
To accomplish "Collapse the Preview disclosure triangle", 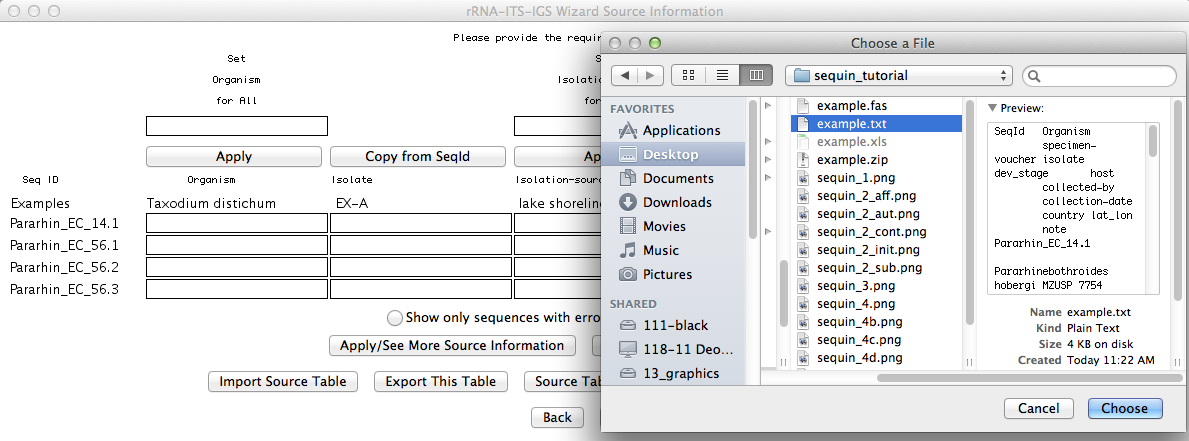I will [x=993, y=108].
